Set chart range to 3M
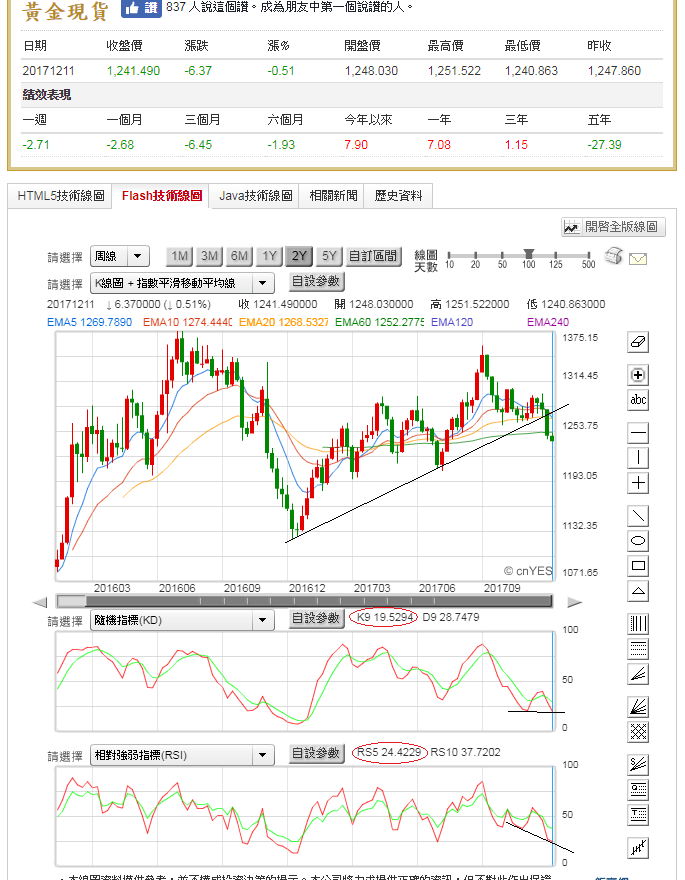685x880 pixels. point(209,256)
